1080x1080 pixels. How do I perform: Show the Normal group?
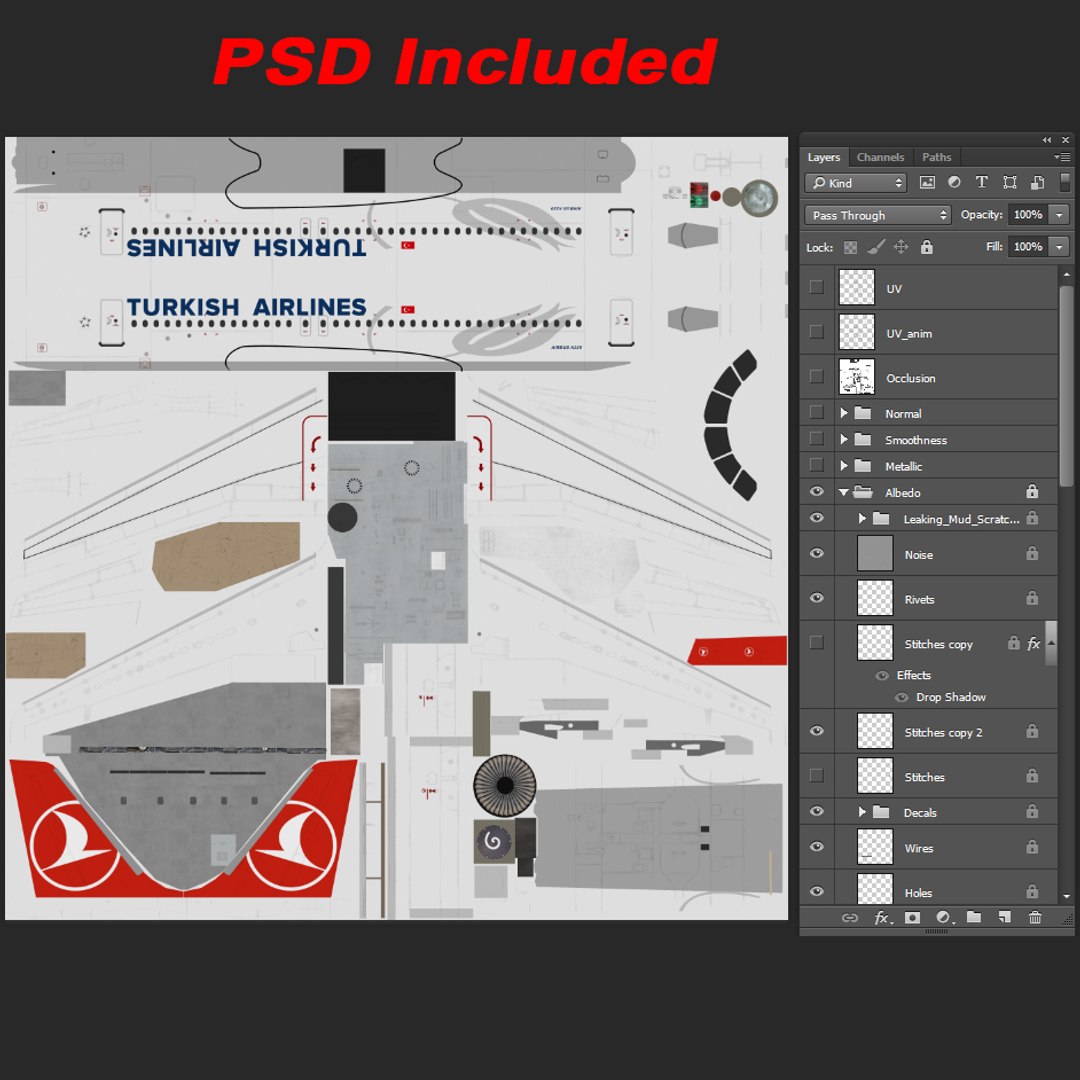816,412
